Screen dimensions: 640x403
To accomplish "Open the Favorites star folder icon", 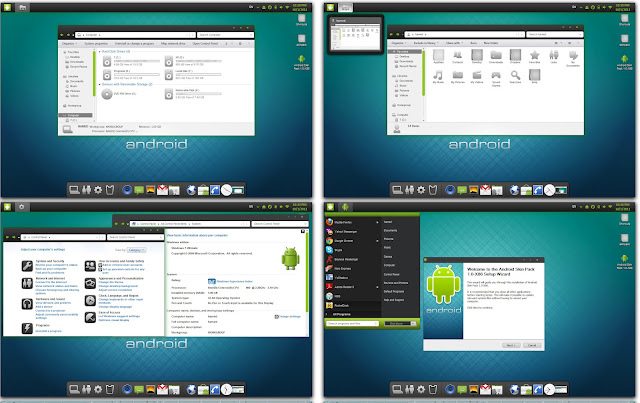I will tap(535, 56).
